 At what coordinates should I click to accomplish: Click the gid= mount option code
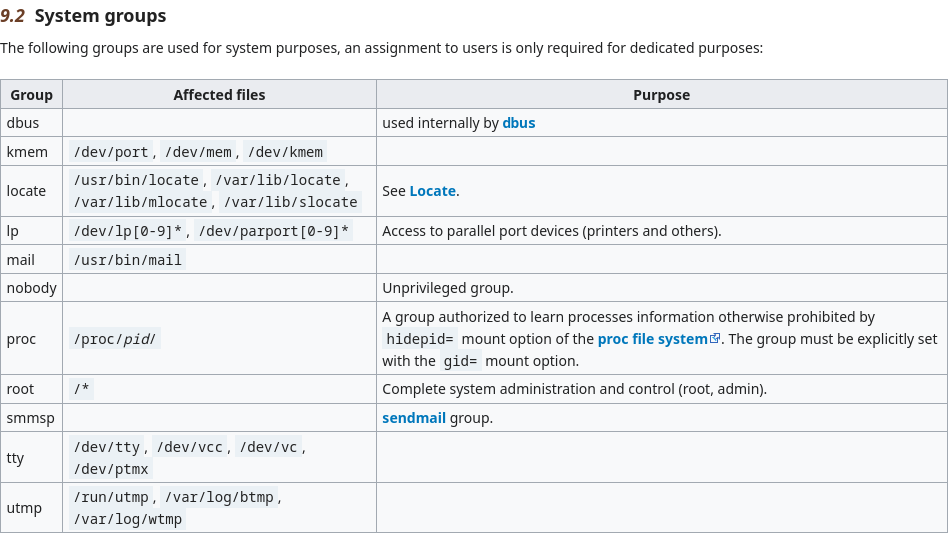coord(460,361)
